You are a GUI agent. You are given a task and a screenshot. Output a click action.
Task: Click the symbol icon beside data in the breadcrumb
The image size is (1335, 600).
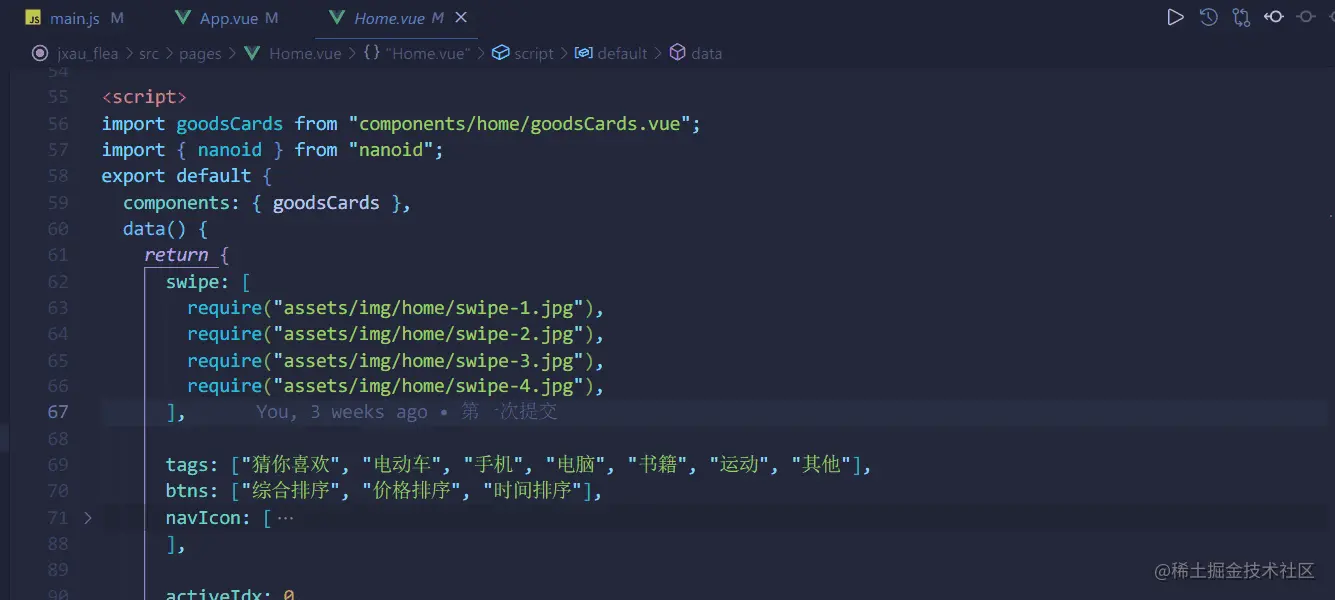(x=675, y=53)
